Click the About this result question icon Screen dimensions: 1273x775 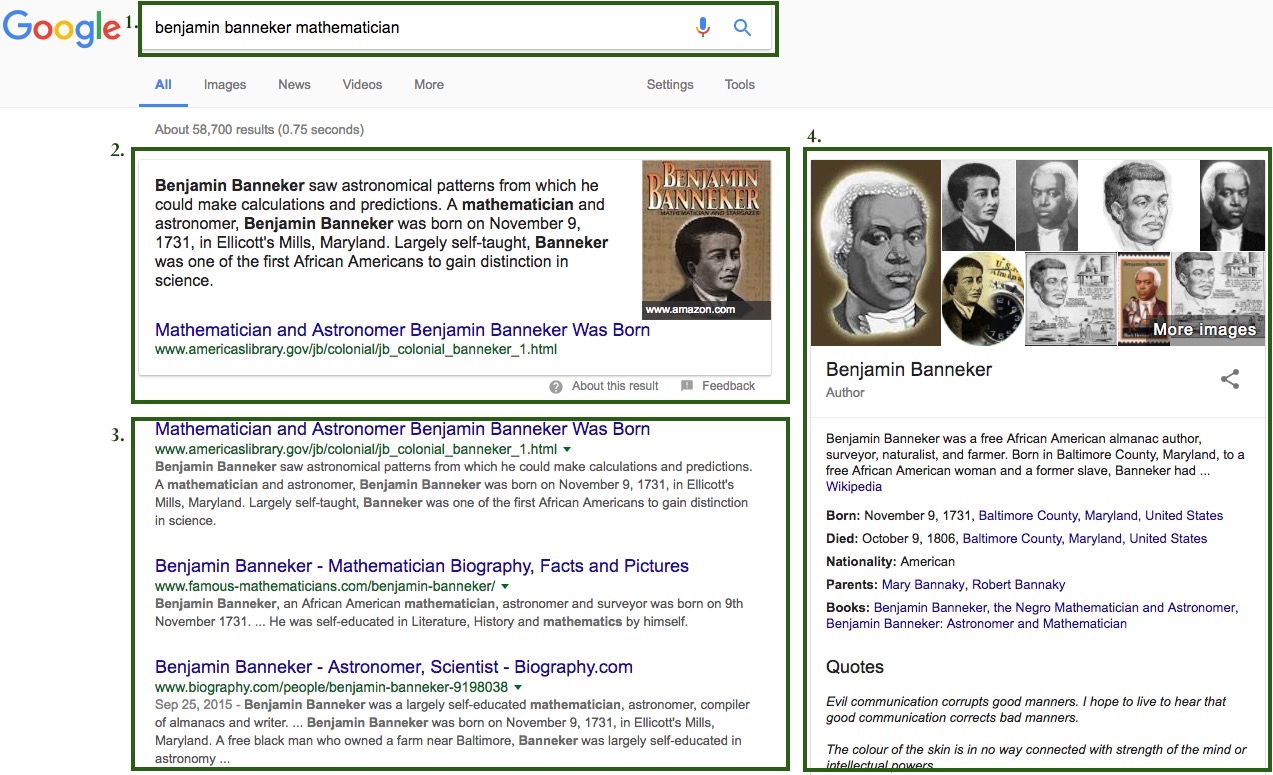coord(555,386)
